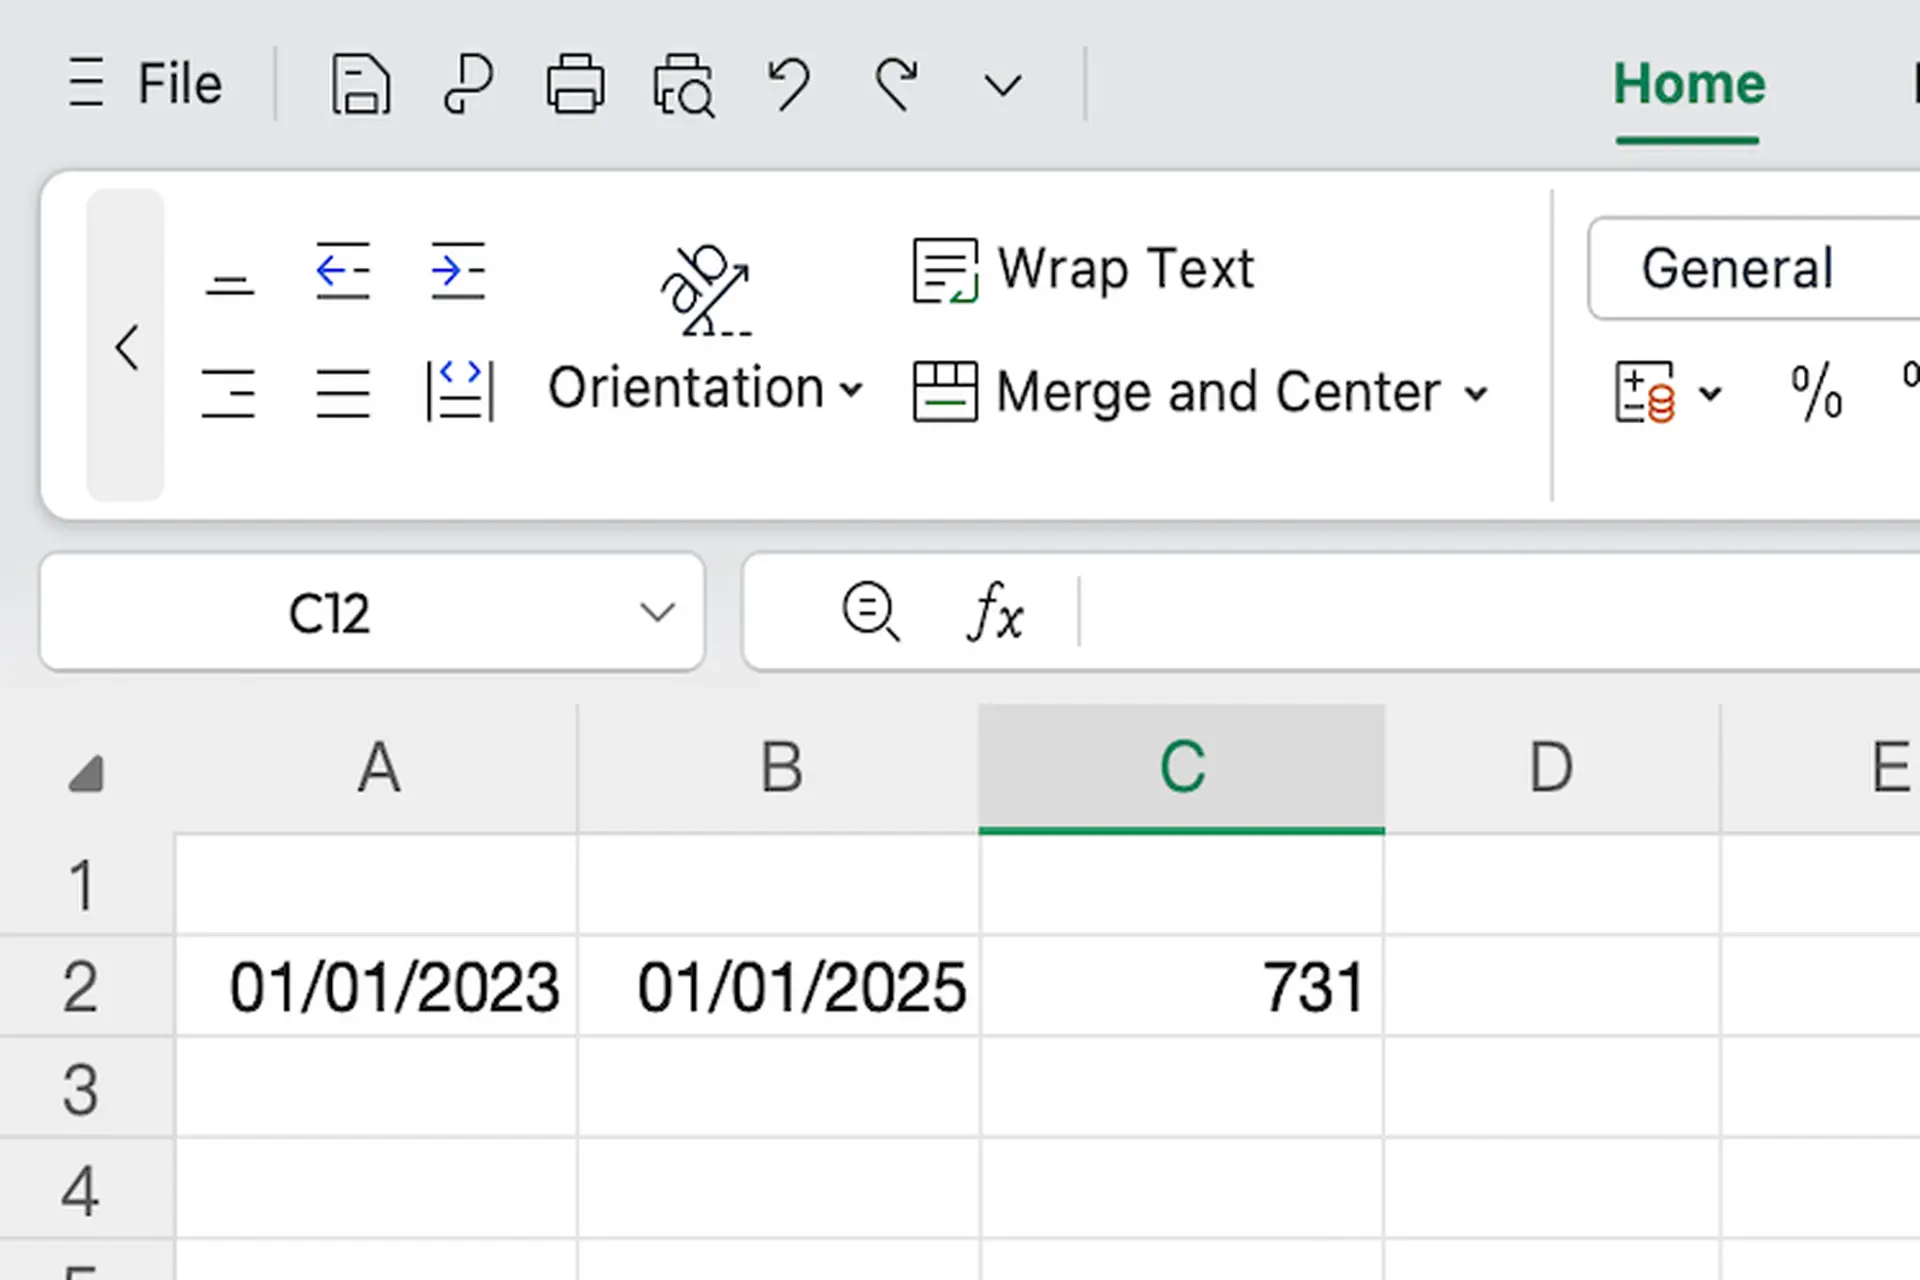The width and height of the screenshot is (1920, 1280).
Task: Click the fx insert function icon
Action: [995, 611]
